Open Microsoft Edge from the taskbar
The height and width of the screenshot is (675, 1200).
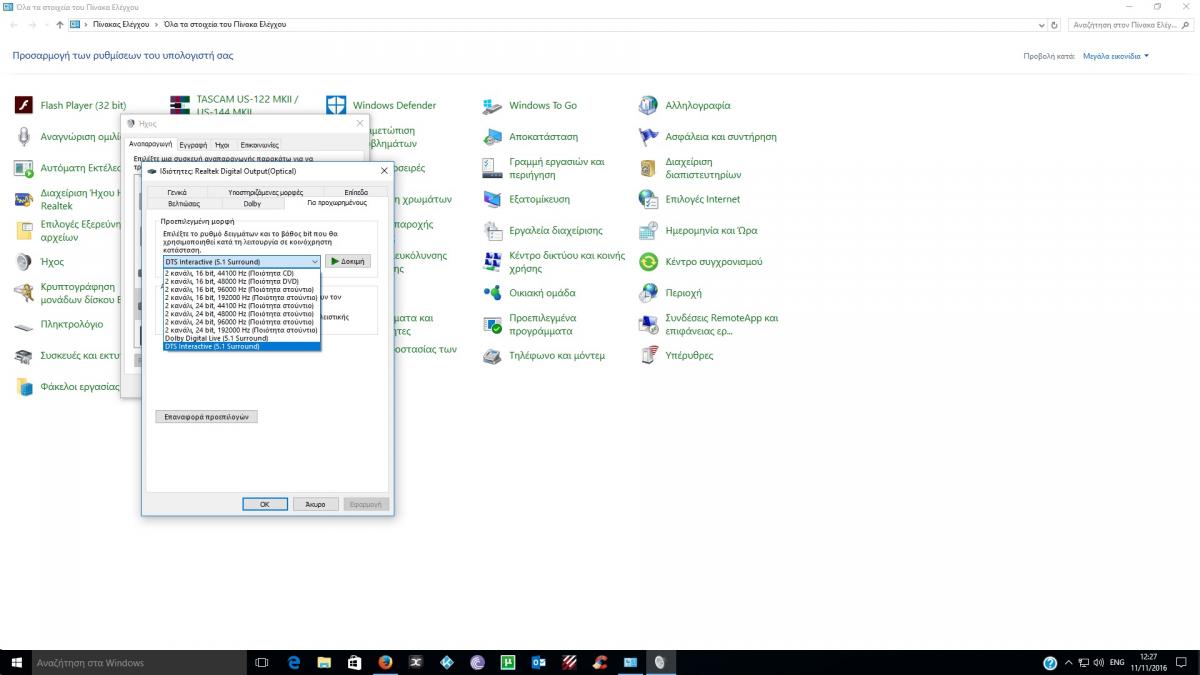click(x=294, y=662)
